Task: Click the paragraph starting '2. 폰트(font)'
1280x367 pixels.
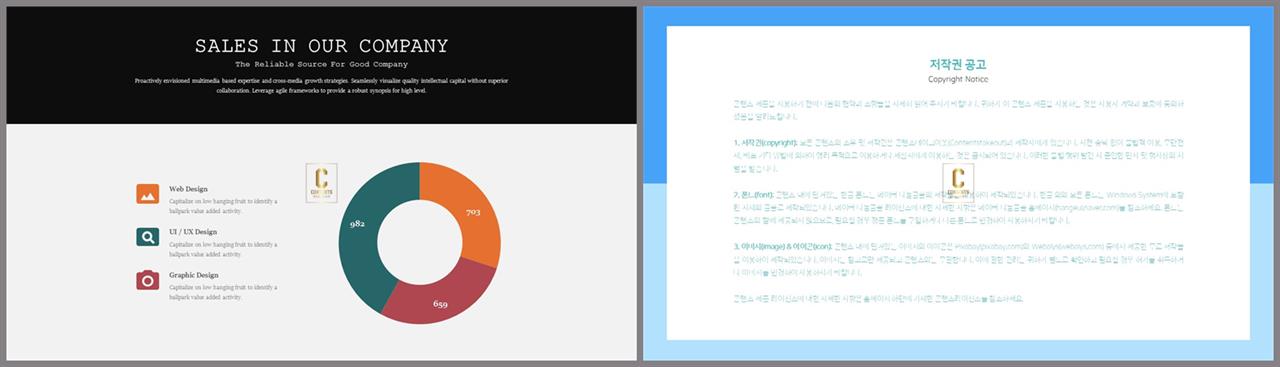Action: coord(958,207)
